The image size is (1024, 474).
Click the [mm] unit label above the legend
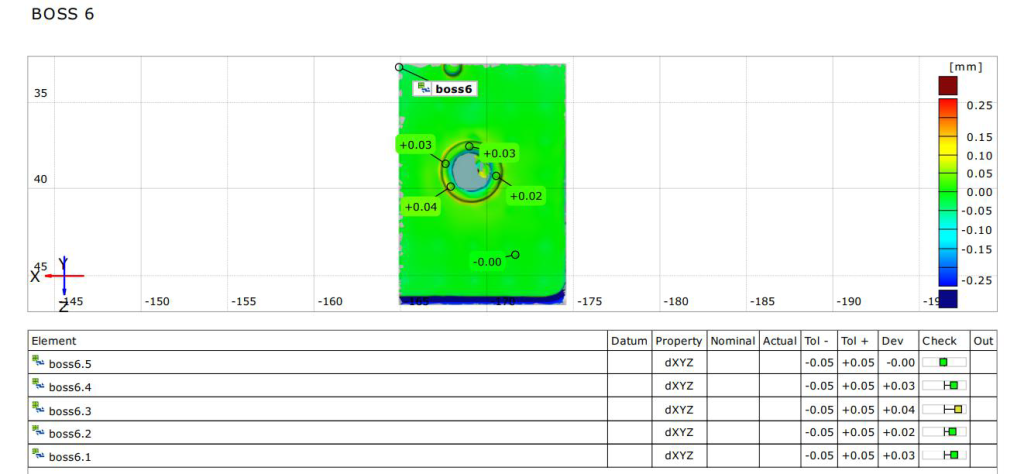[965, 67]
